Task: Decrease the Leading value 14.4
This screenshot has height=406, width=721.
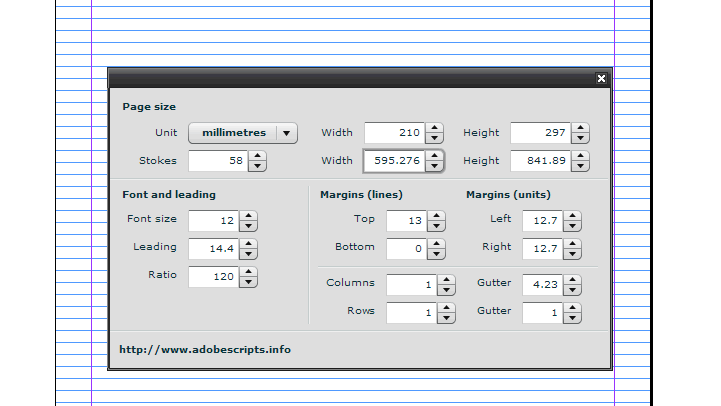Action: [248, 254]
